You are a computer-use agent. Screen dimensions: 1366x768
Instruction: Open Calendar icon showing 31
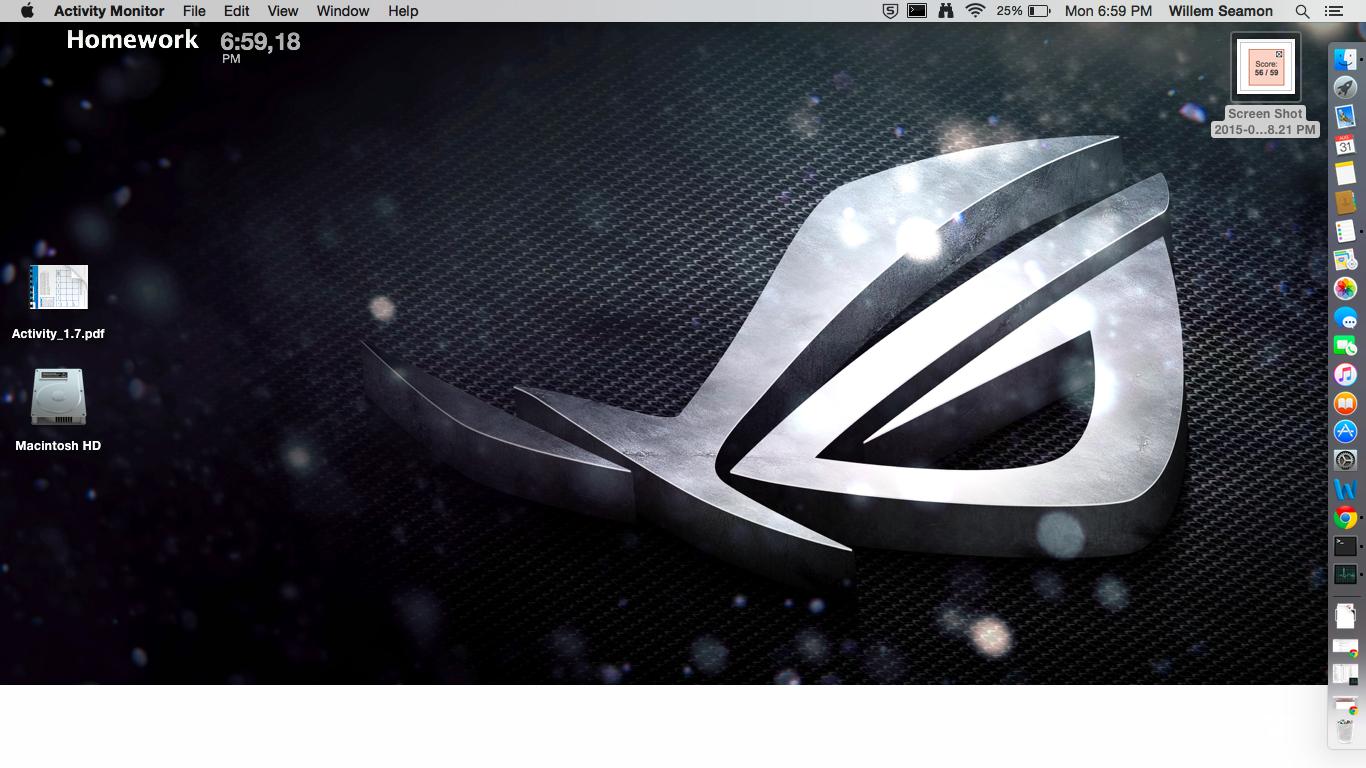click(x=1345, y=146)
